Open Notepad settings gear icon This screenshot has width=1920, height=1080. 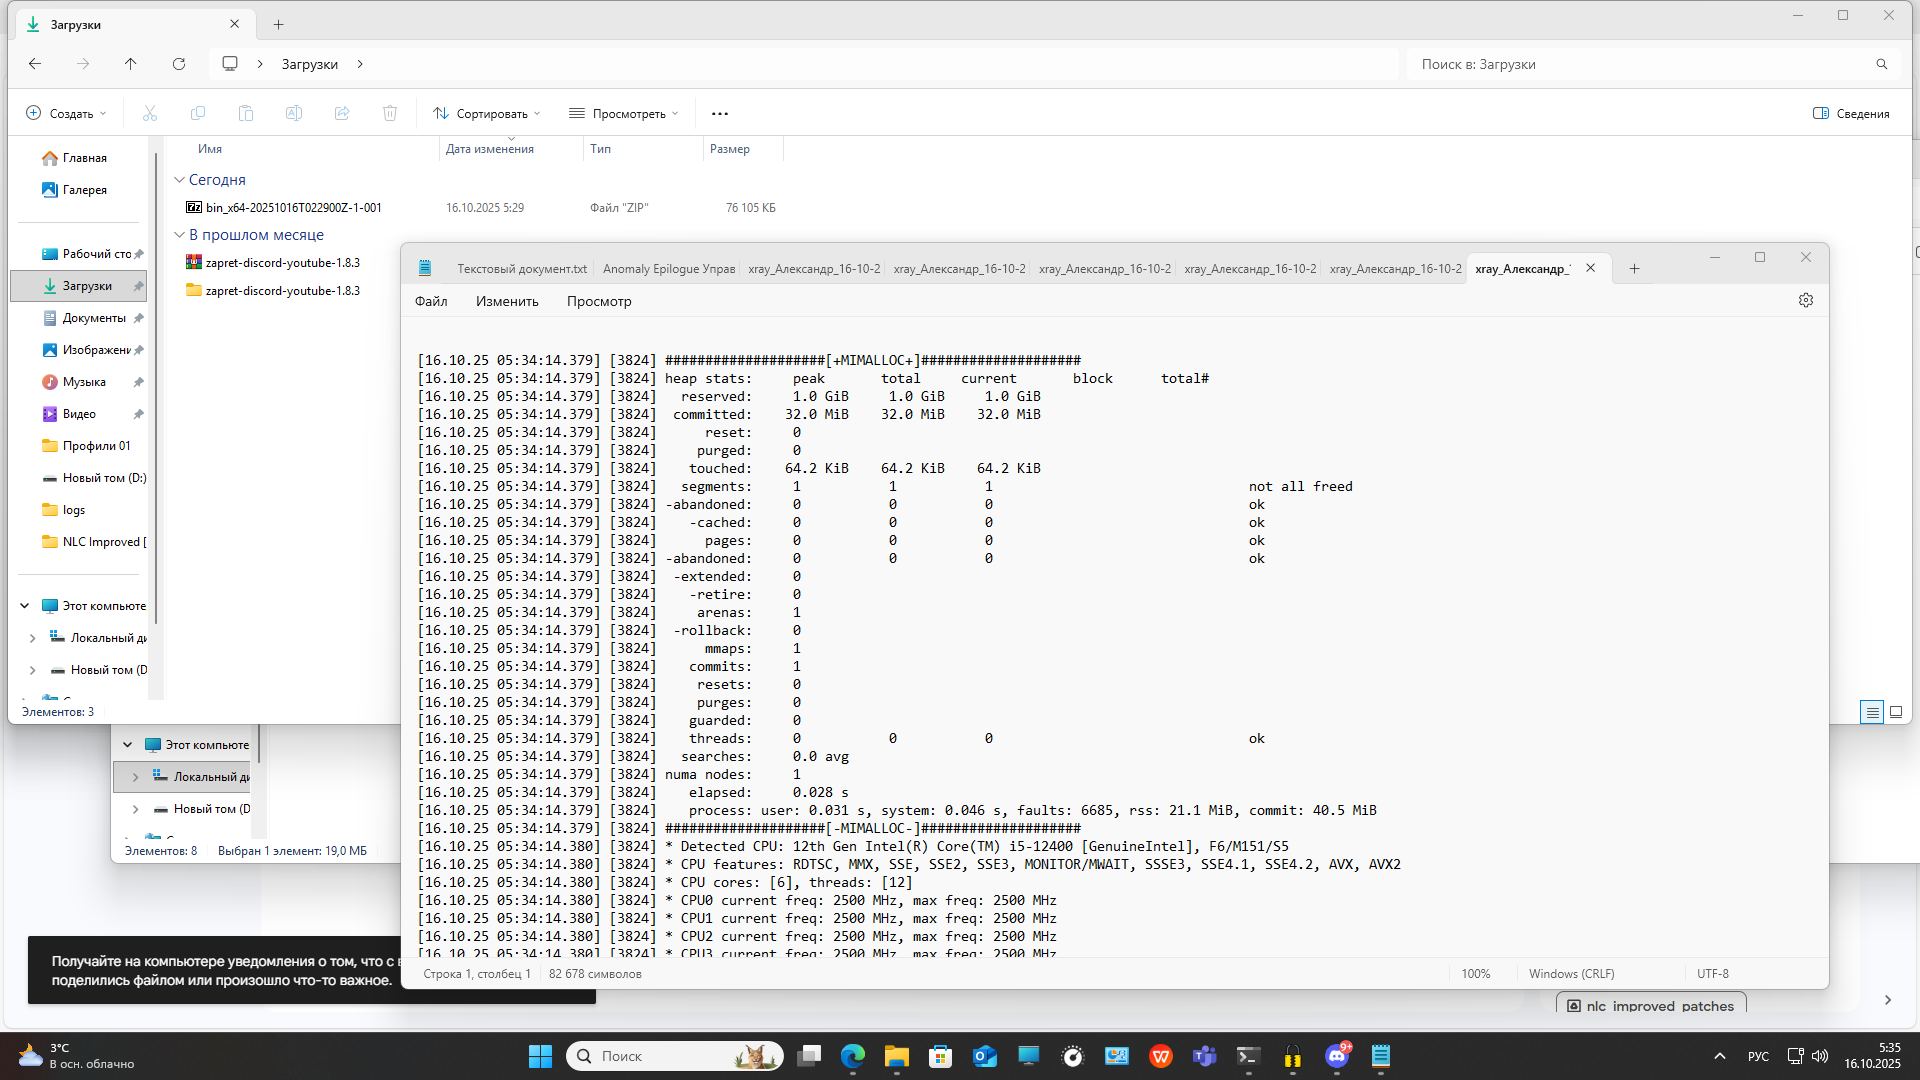(1805, 300)
